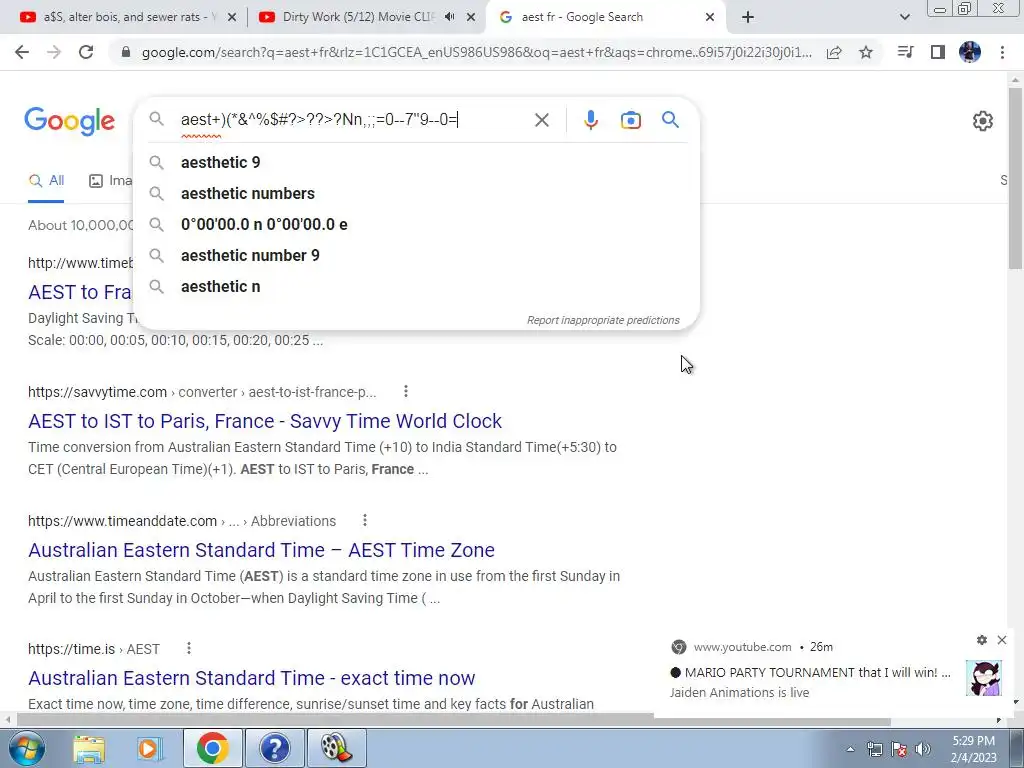Open the Chrome profile avatar
This screenshot has width=1024, height=768.
point(970,52)
